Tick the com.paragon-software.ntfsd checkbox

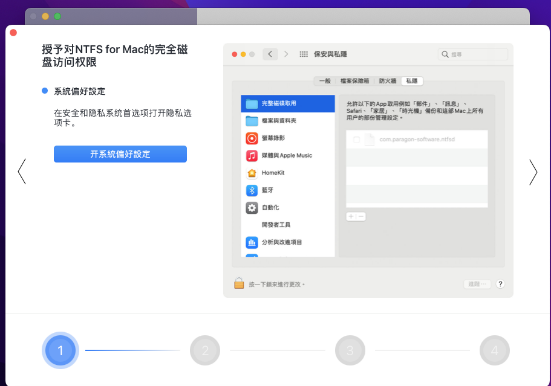(356, 140)
